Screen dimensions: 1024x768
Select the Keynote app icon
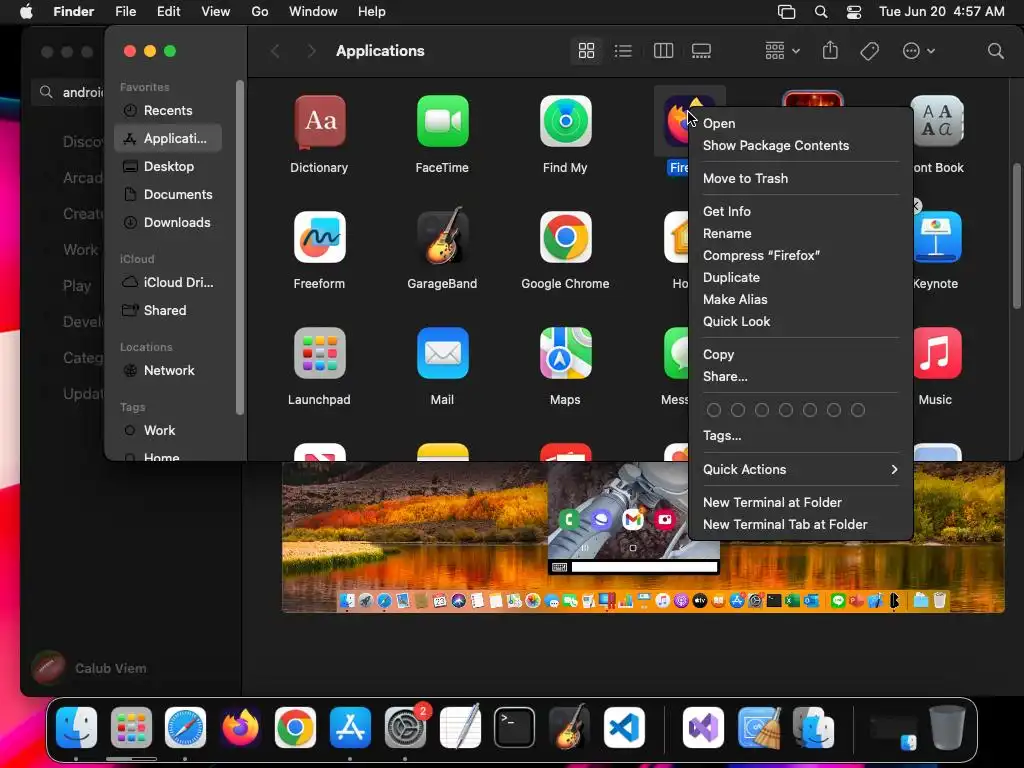pyautogui.click(x=937, y=237)
